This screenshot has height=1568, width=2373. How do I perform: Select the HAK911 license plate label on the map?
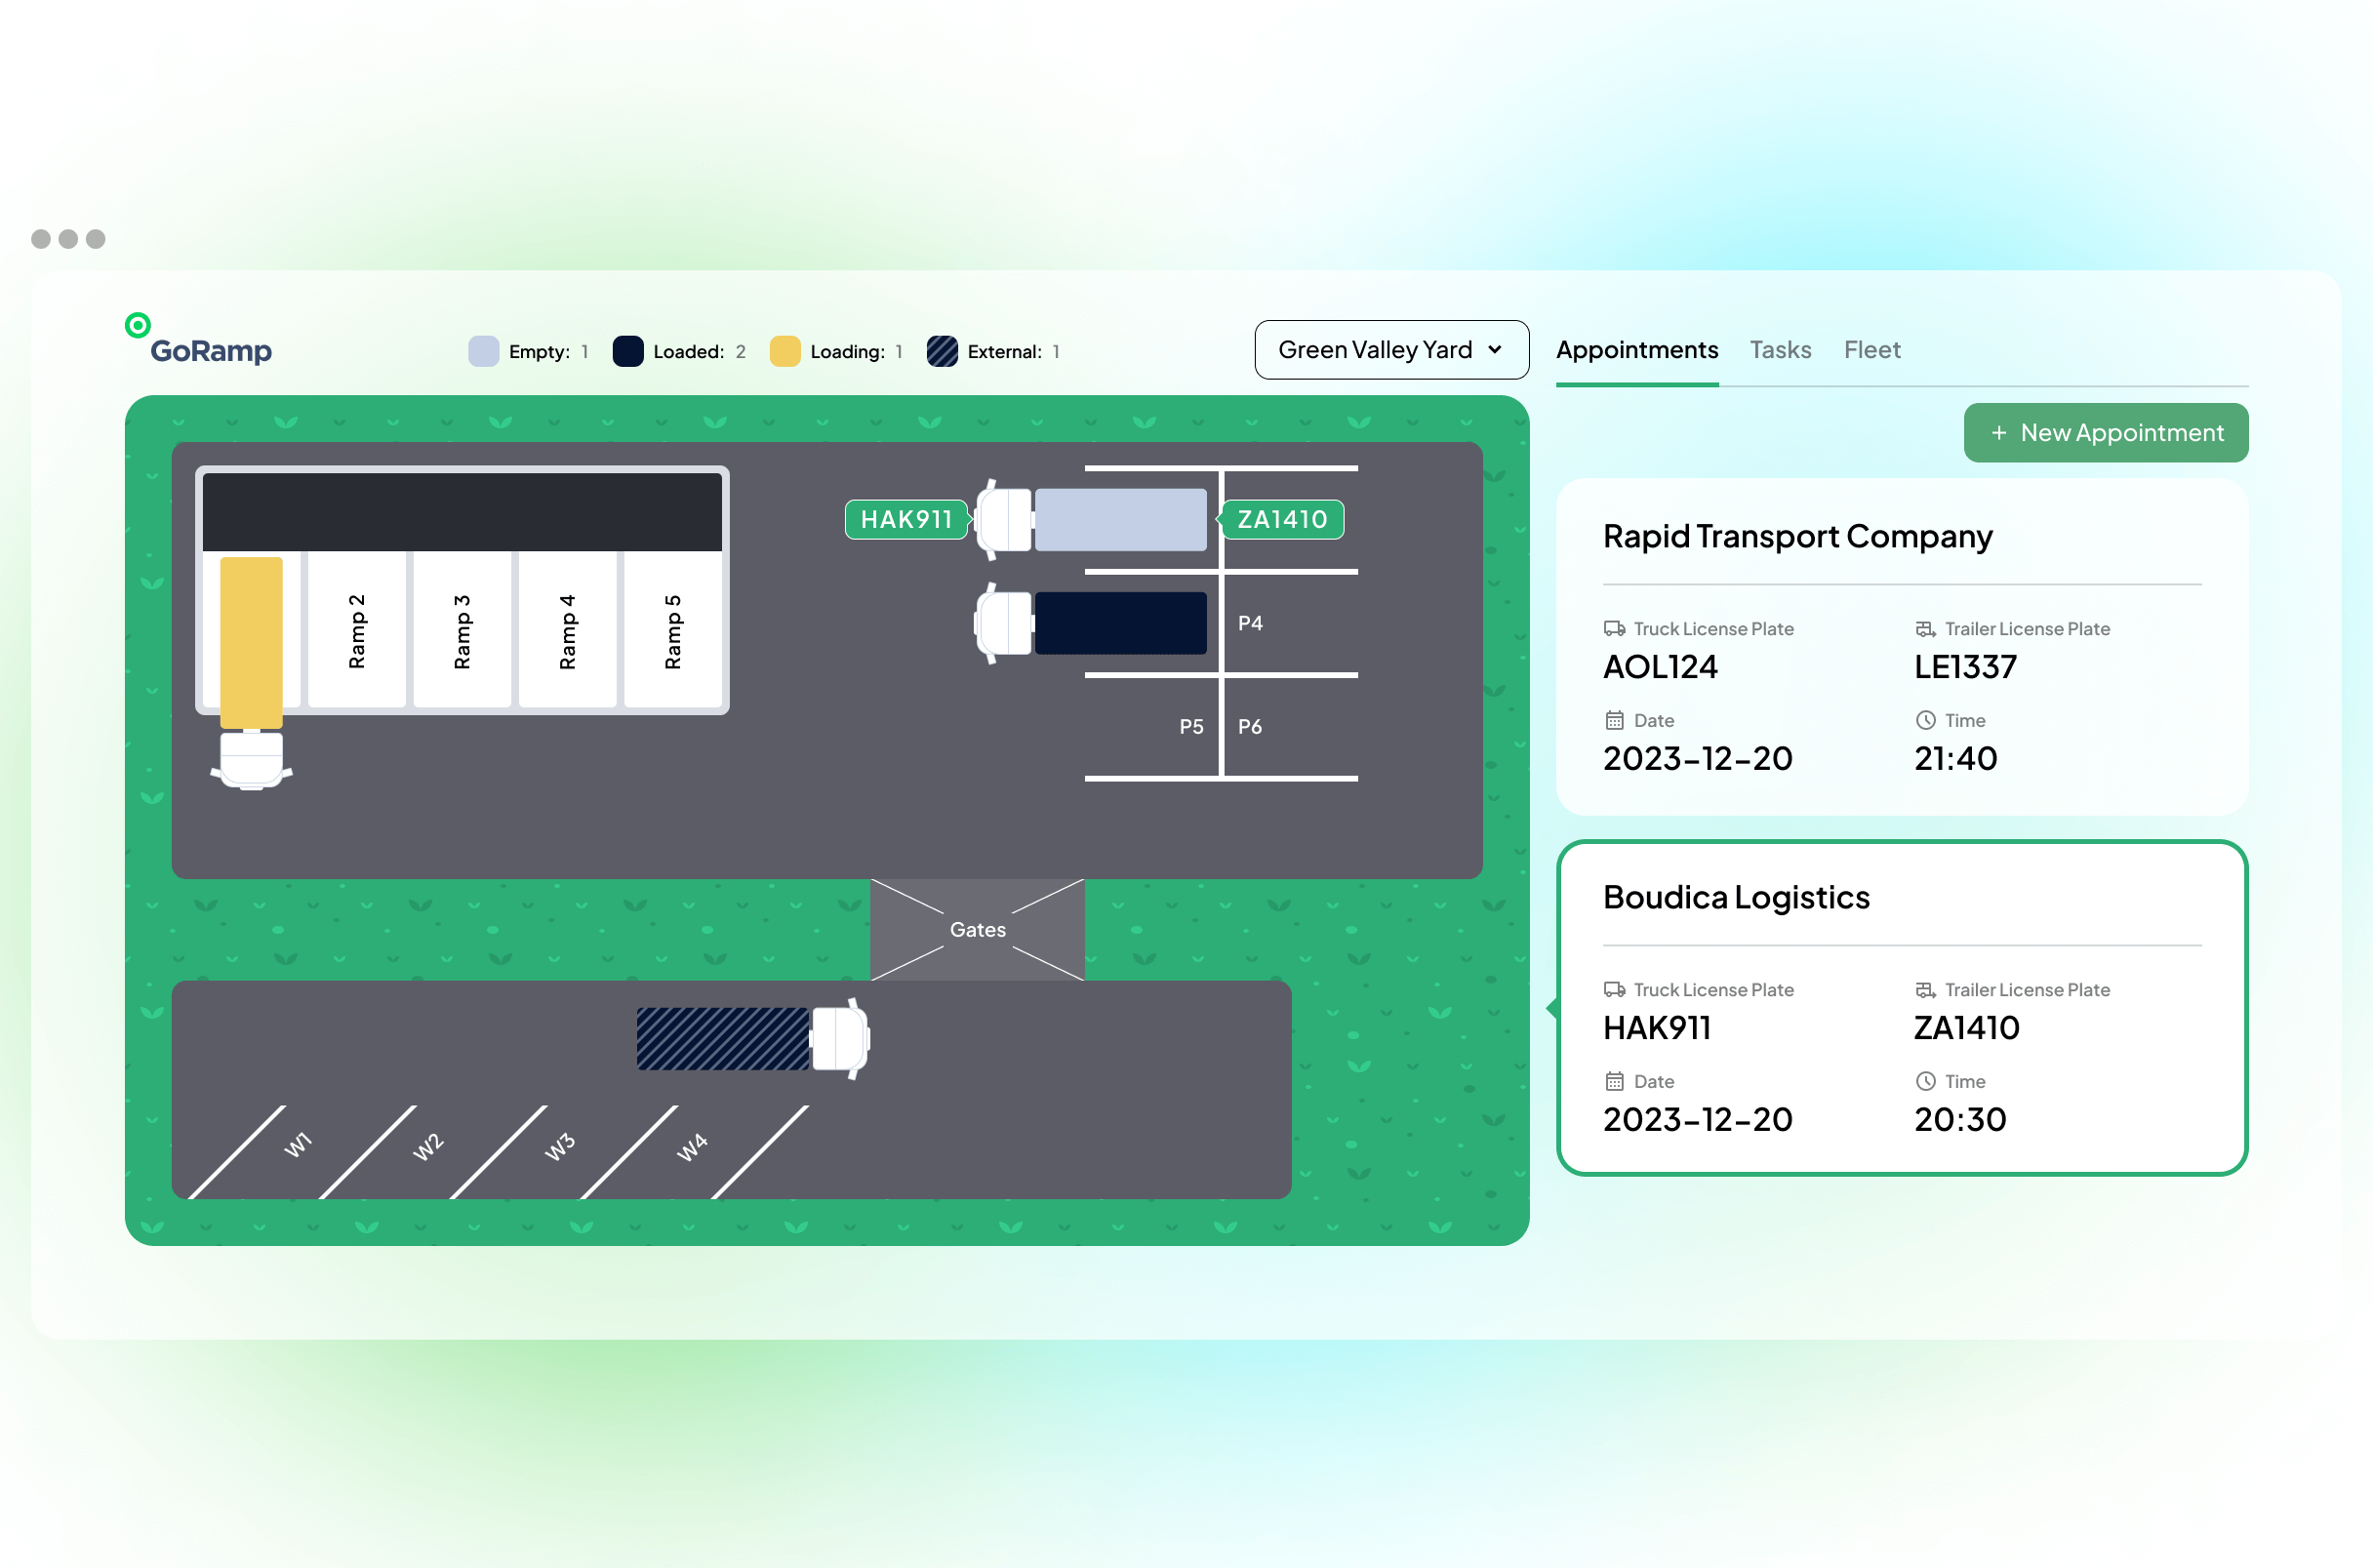click(905, 519)
